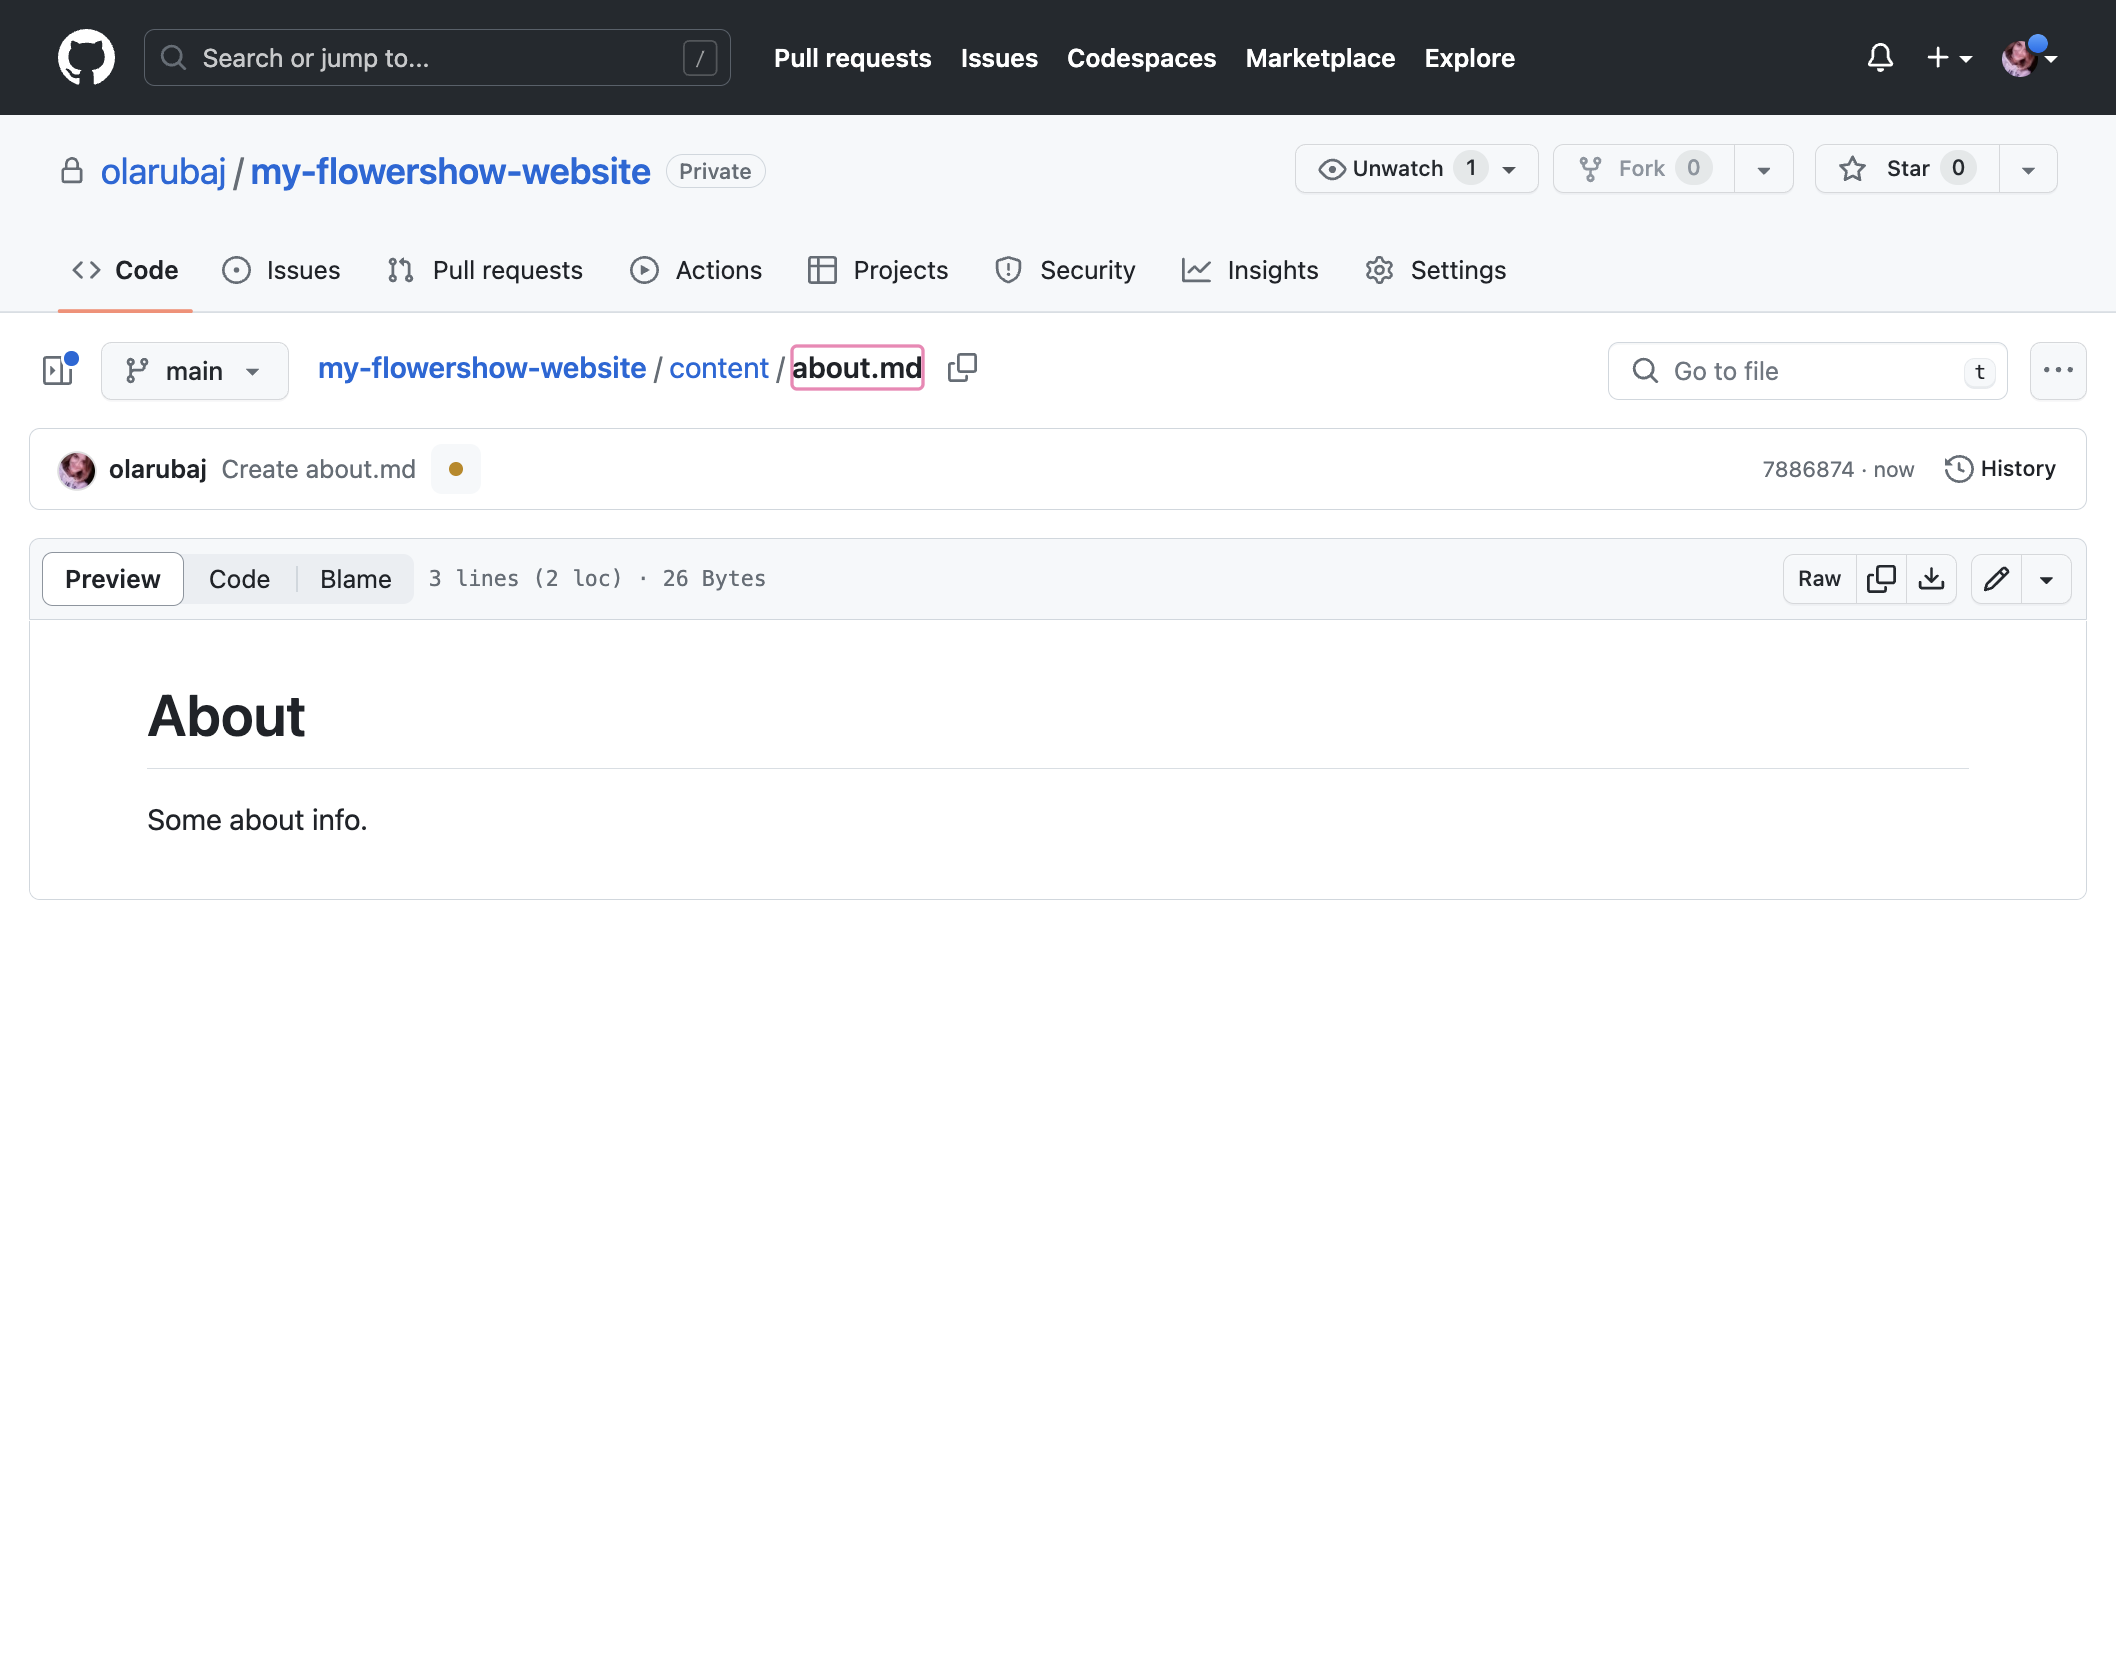
Task: Open the Projects tab
Action: pyautogui.click(x=878, y=270)
